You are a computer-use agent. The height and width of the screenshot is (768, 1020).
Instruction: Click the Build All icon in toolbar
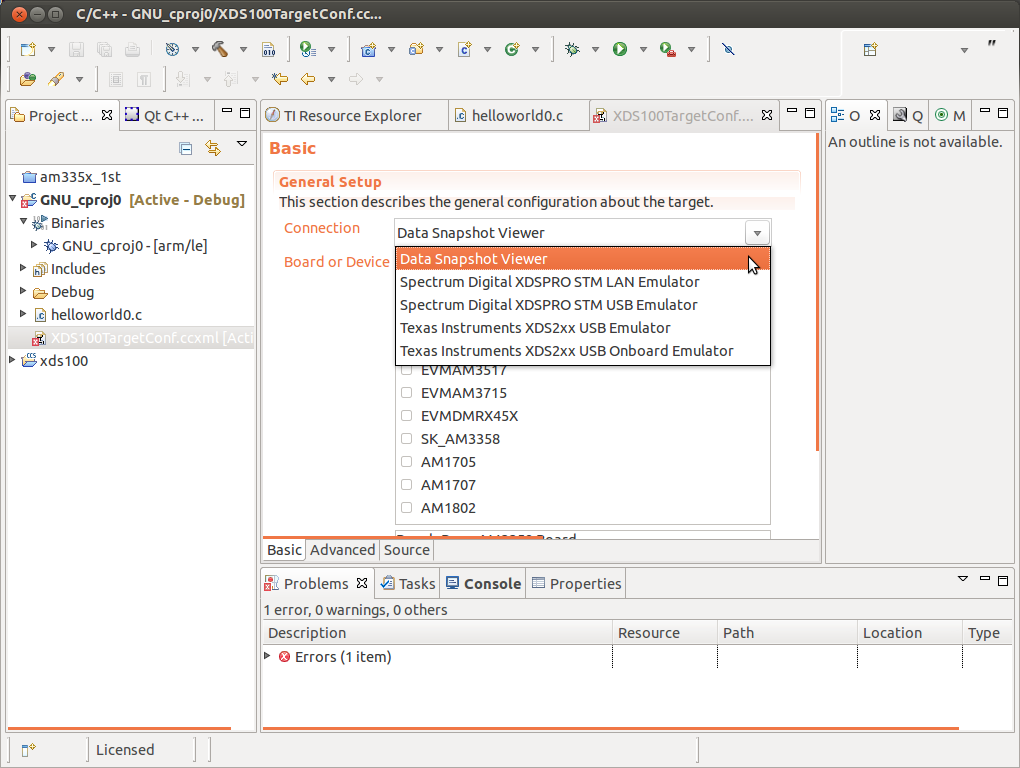[172, 49]
